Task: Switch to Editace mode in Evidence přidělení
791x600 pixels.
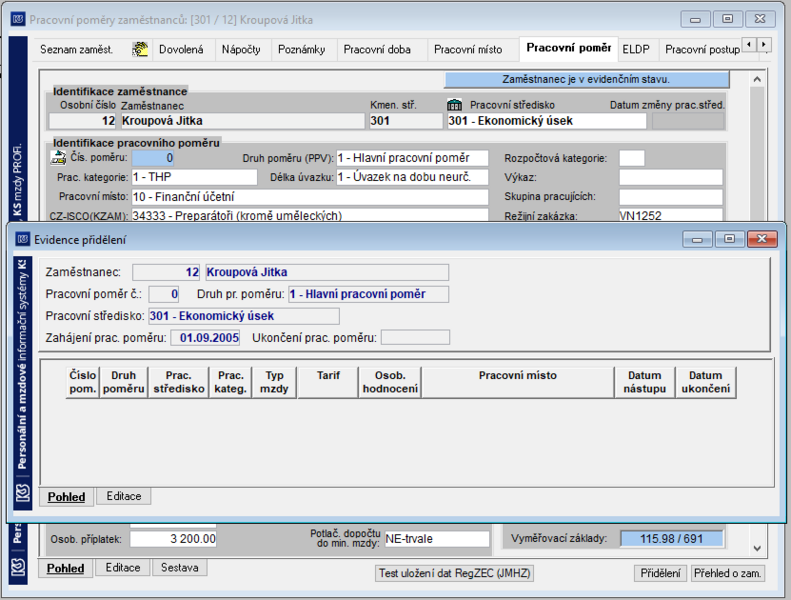Action: (124, 496)
